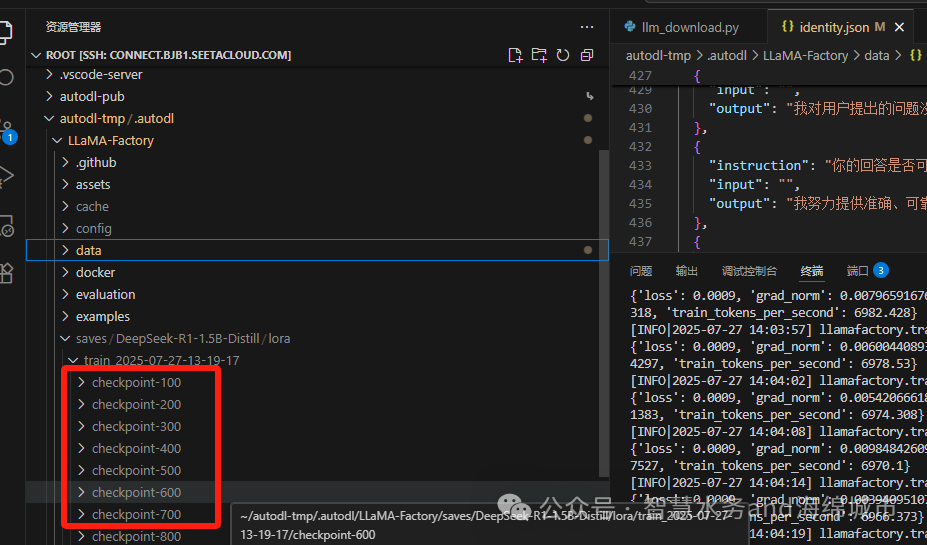Viewport: 927px width, 545px height.
Task: Click autodl-tmp in the breadcrumb path
Action: coord(658,56)
